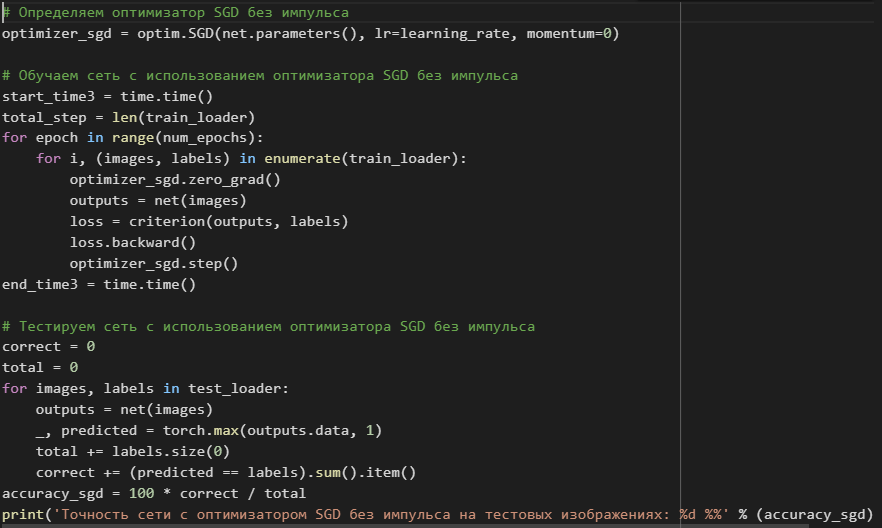The width and height of the screenshot is (882, 528).
Task: Click 'range(num_epochs)' in epoch loop
Action: [x=183, y=138]
